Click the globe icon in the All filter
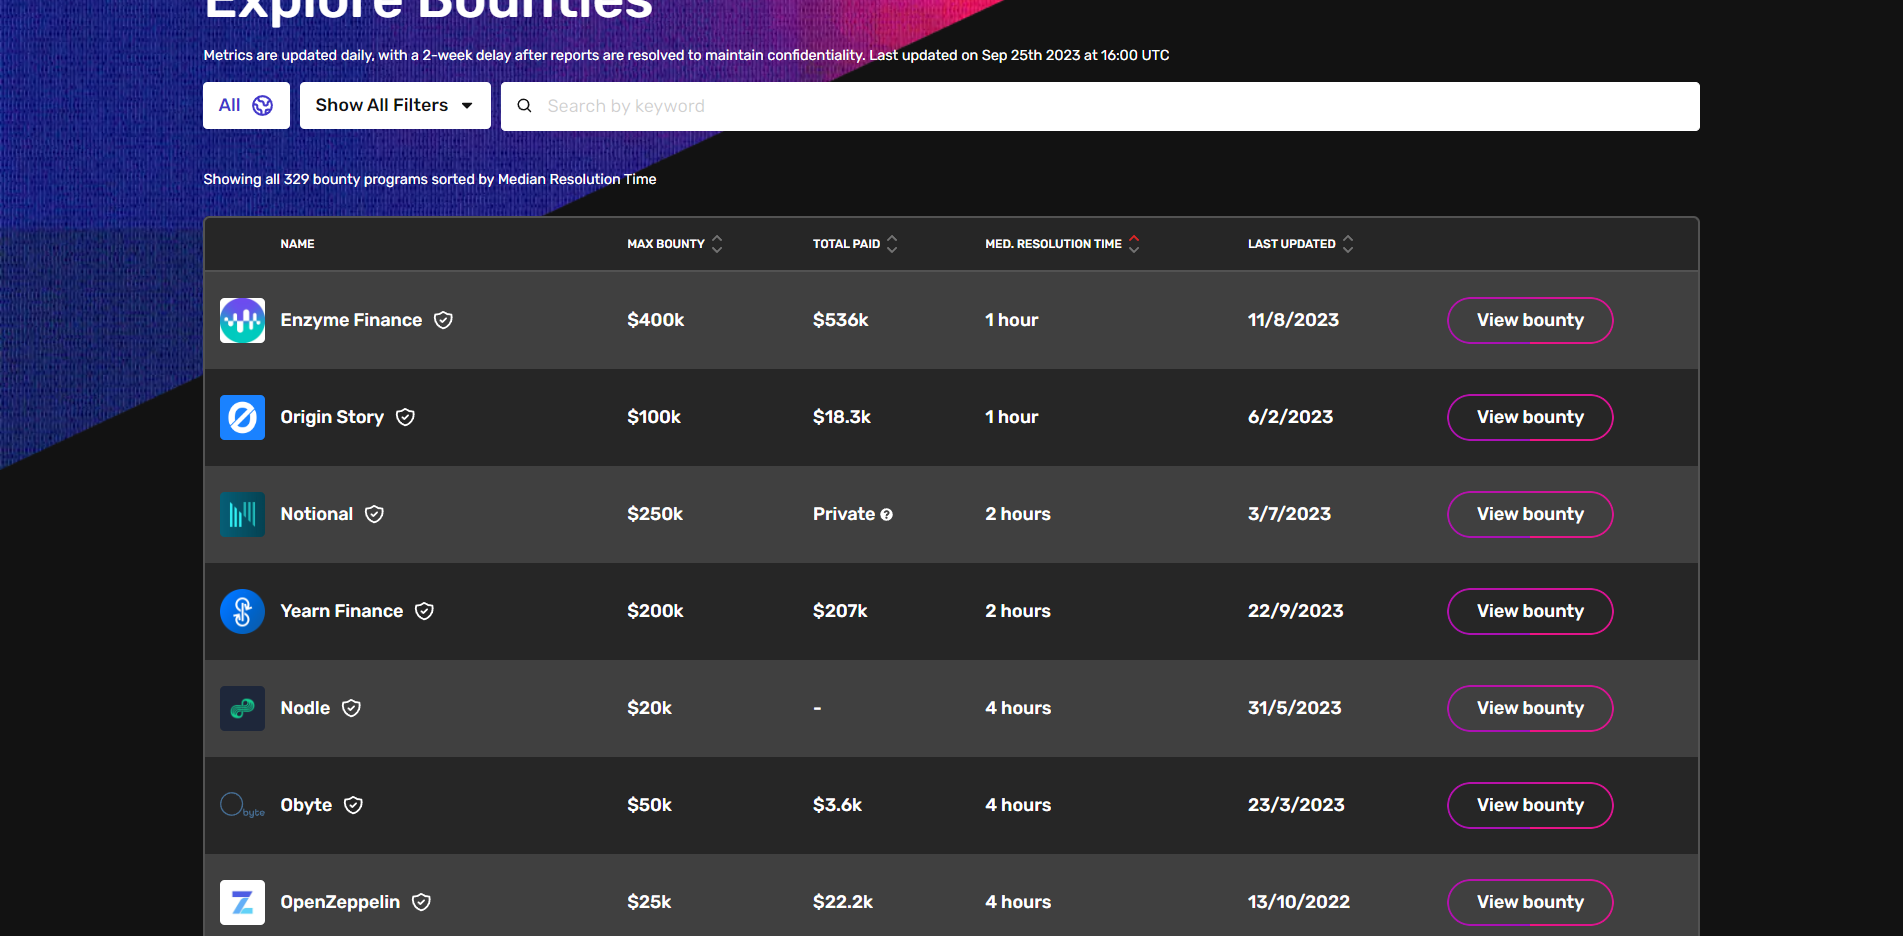 (261, 105)
